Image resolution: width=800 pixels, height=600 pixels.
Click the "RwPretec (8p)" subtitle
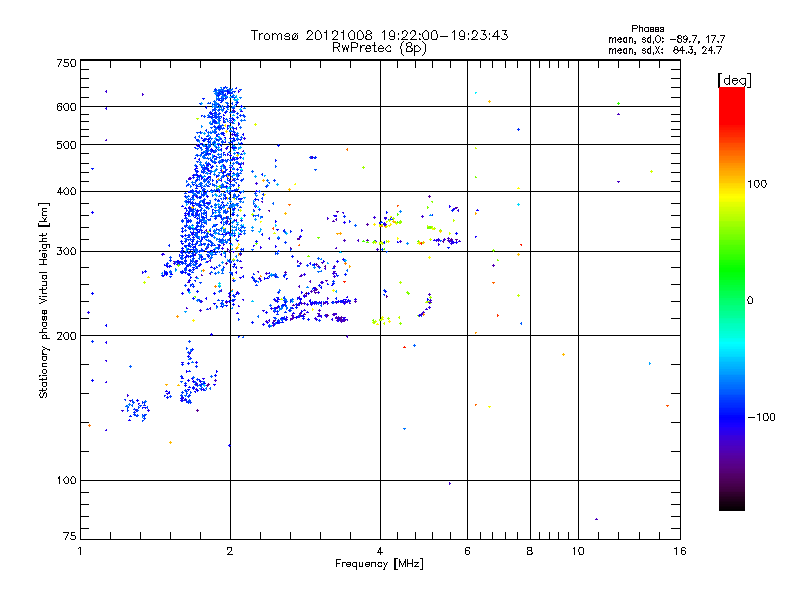[x=379, y=48]
